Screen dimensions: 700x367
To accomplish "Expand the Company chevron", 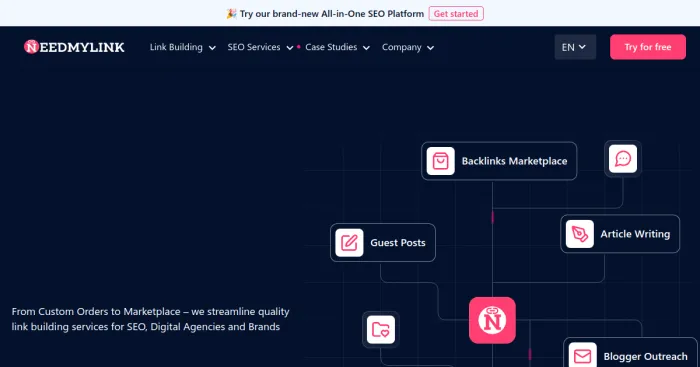I will click(x=430, y=48).
